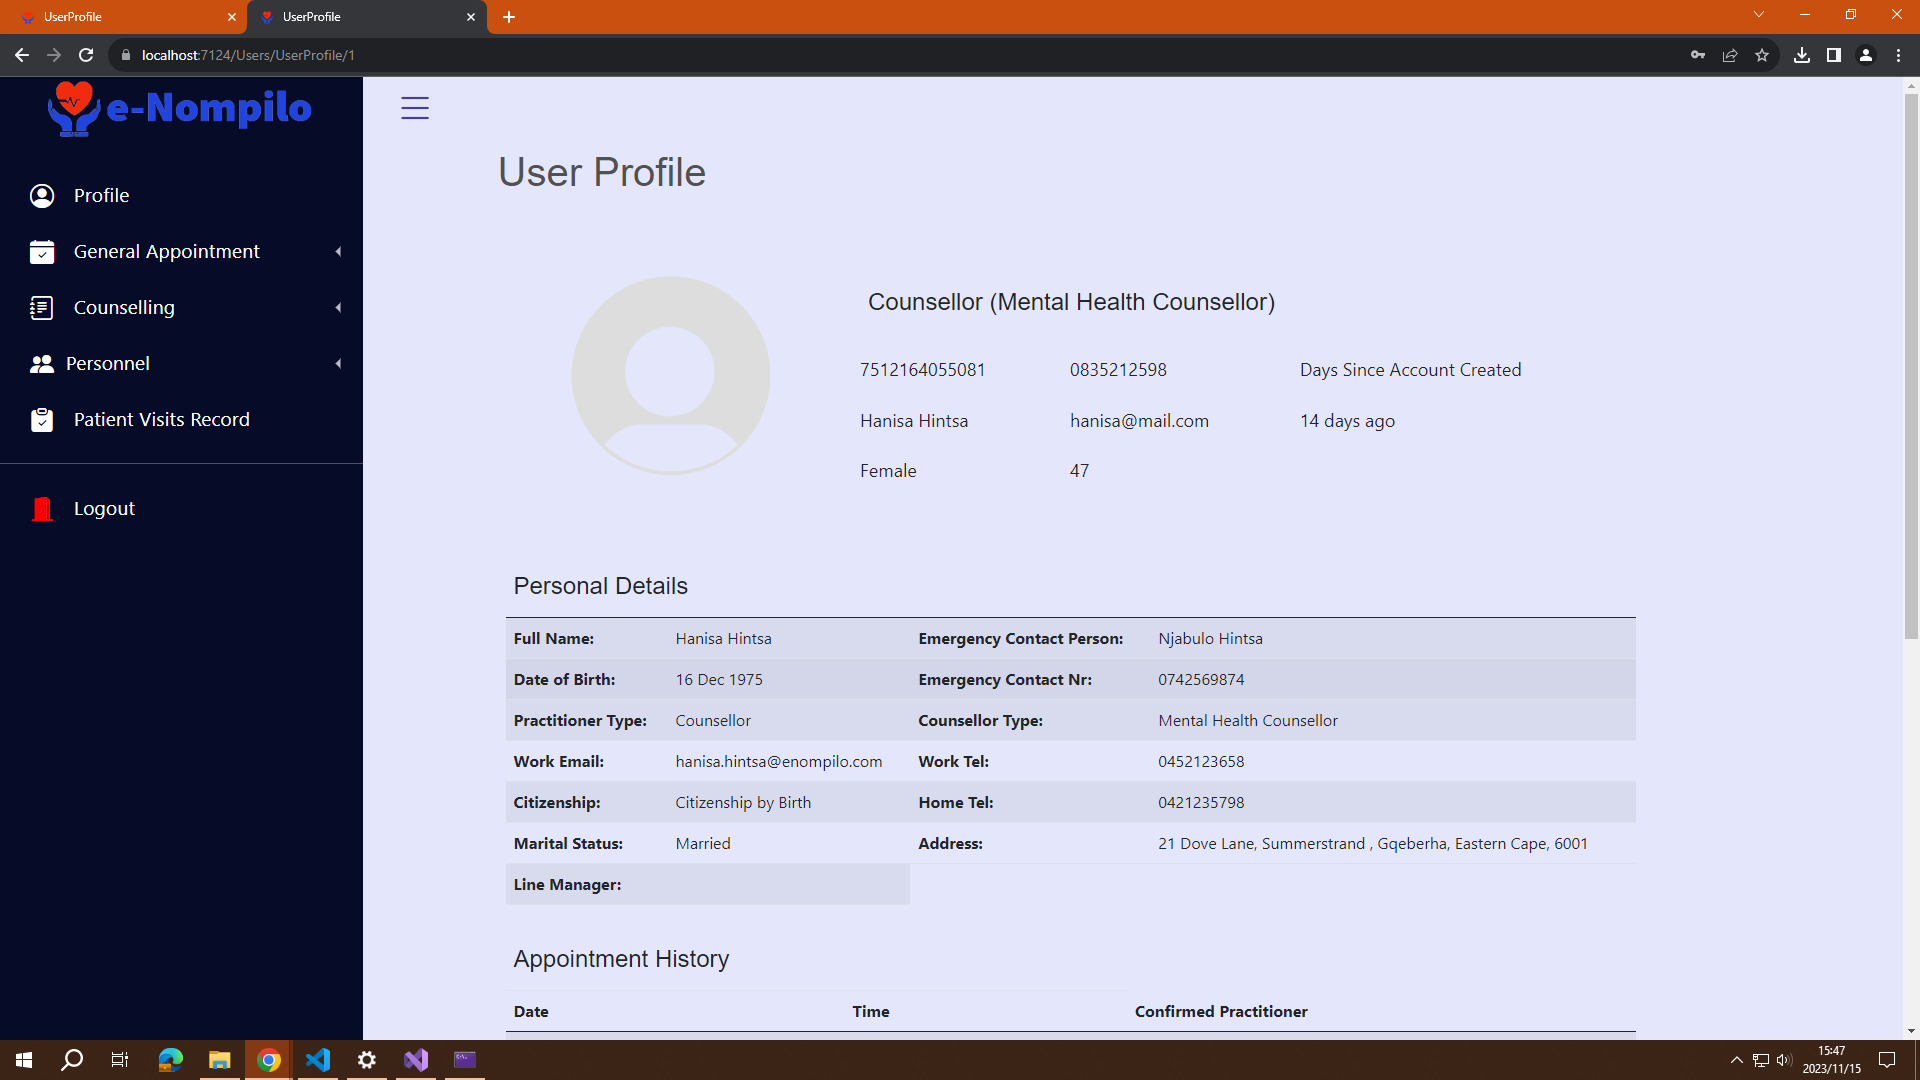Open Windows Start menu
The height and width of the screenshot is (1080, 1920).
24,1060
